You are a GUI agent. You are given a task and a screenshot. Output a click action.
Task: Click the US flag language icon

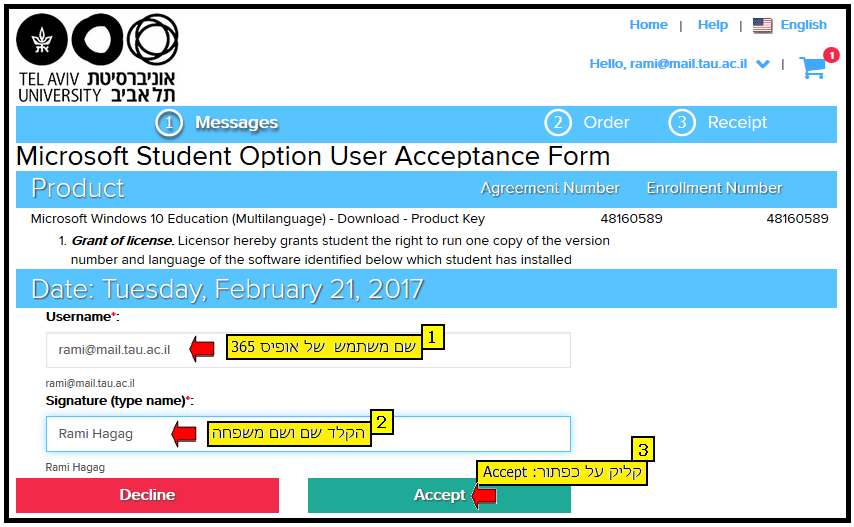(x=762, y=25)
